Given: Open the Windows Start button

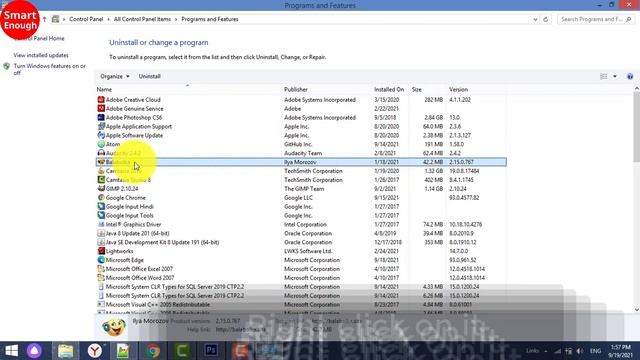Looking at the screenshot, I should (x=11, y=351).
